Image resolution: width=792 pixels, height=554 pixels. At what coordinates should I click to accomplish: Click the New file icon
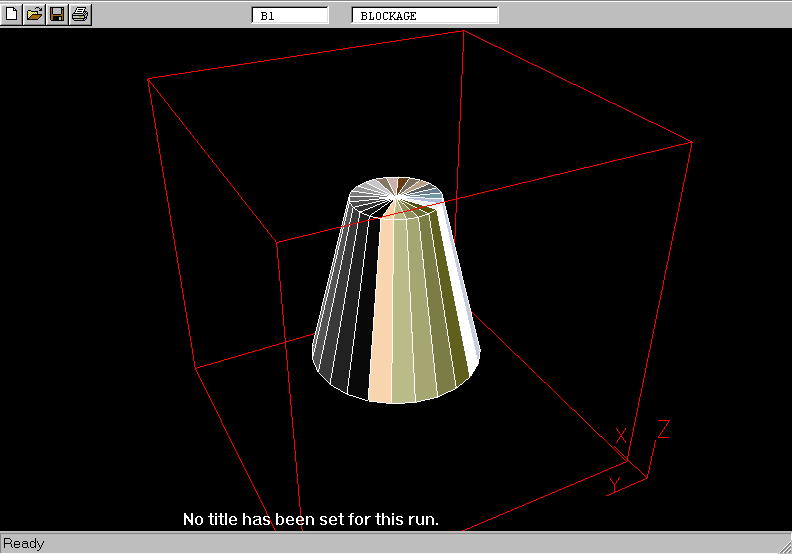click(12, 14)
